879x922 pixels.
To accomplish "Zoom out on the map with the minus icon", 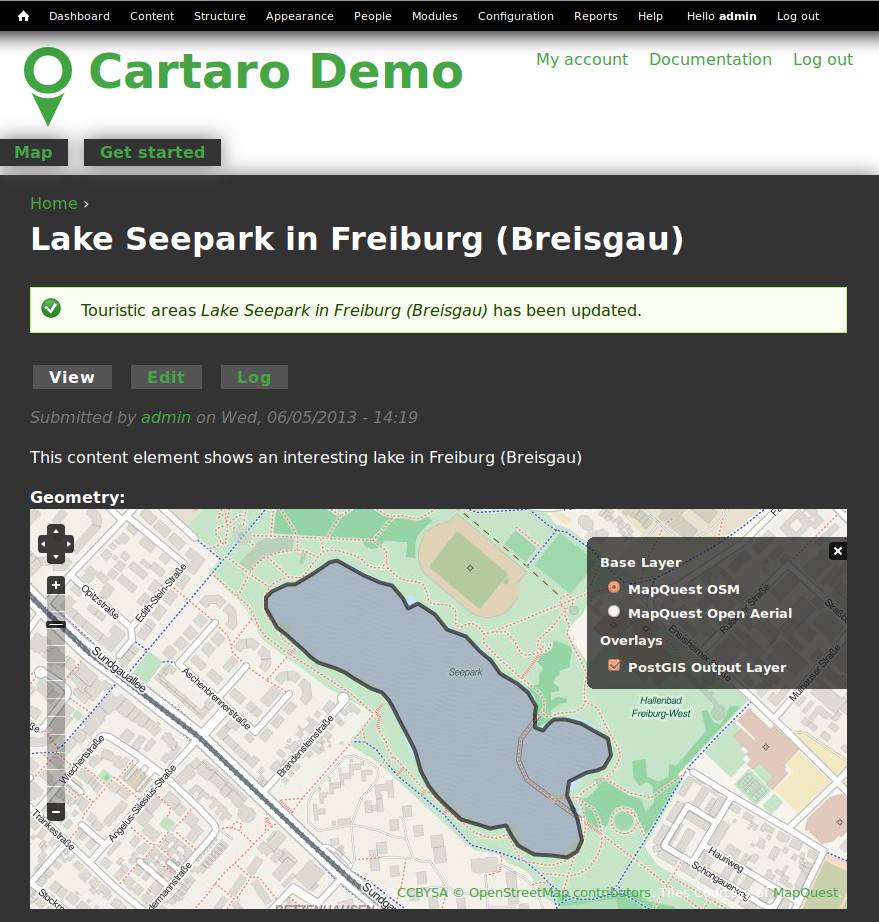I will pyautogui.click(x=55, y=812).
